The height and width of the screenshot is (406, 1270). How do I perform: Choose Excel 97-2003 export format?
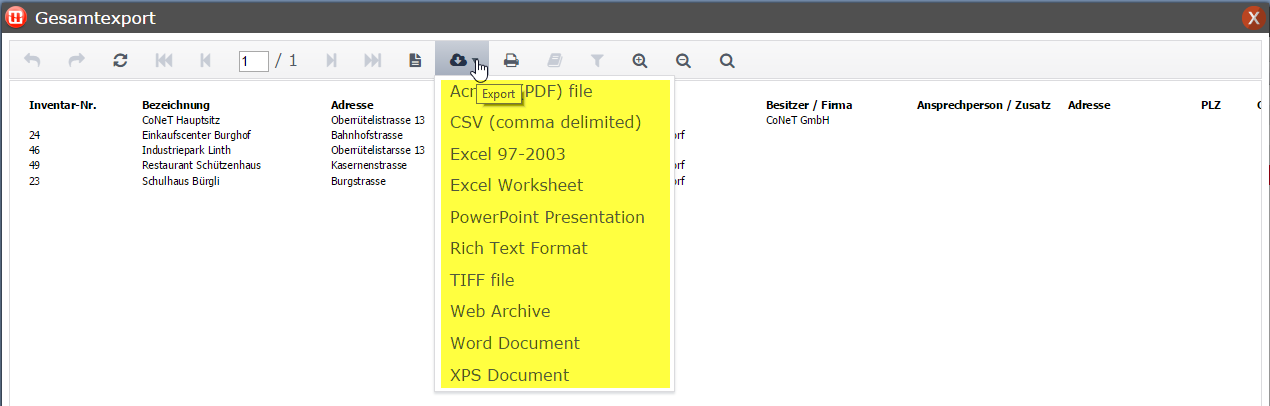tap(556, 154)
